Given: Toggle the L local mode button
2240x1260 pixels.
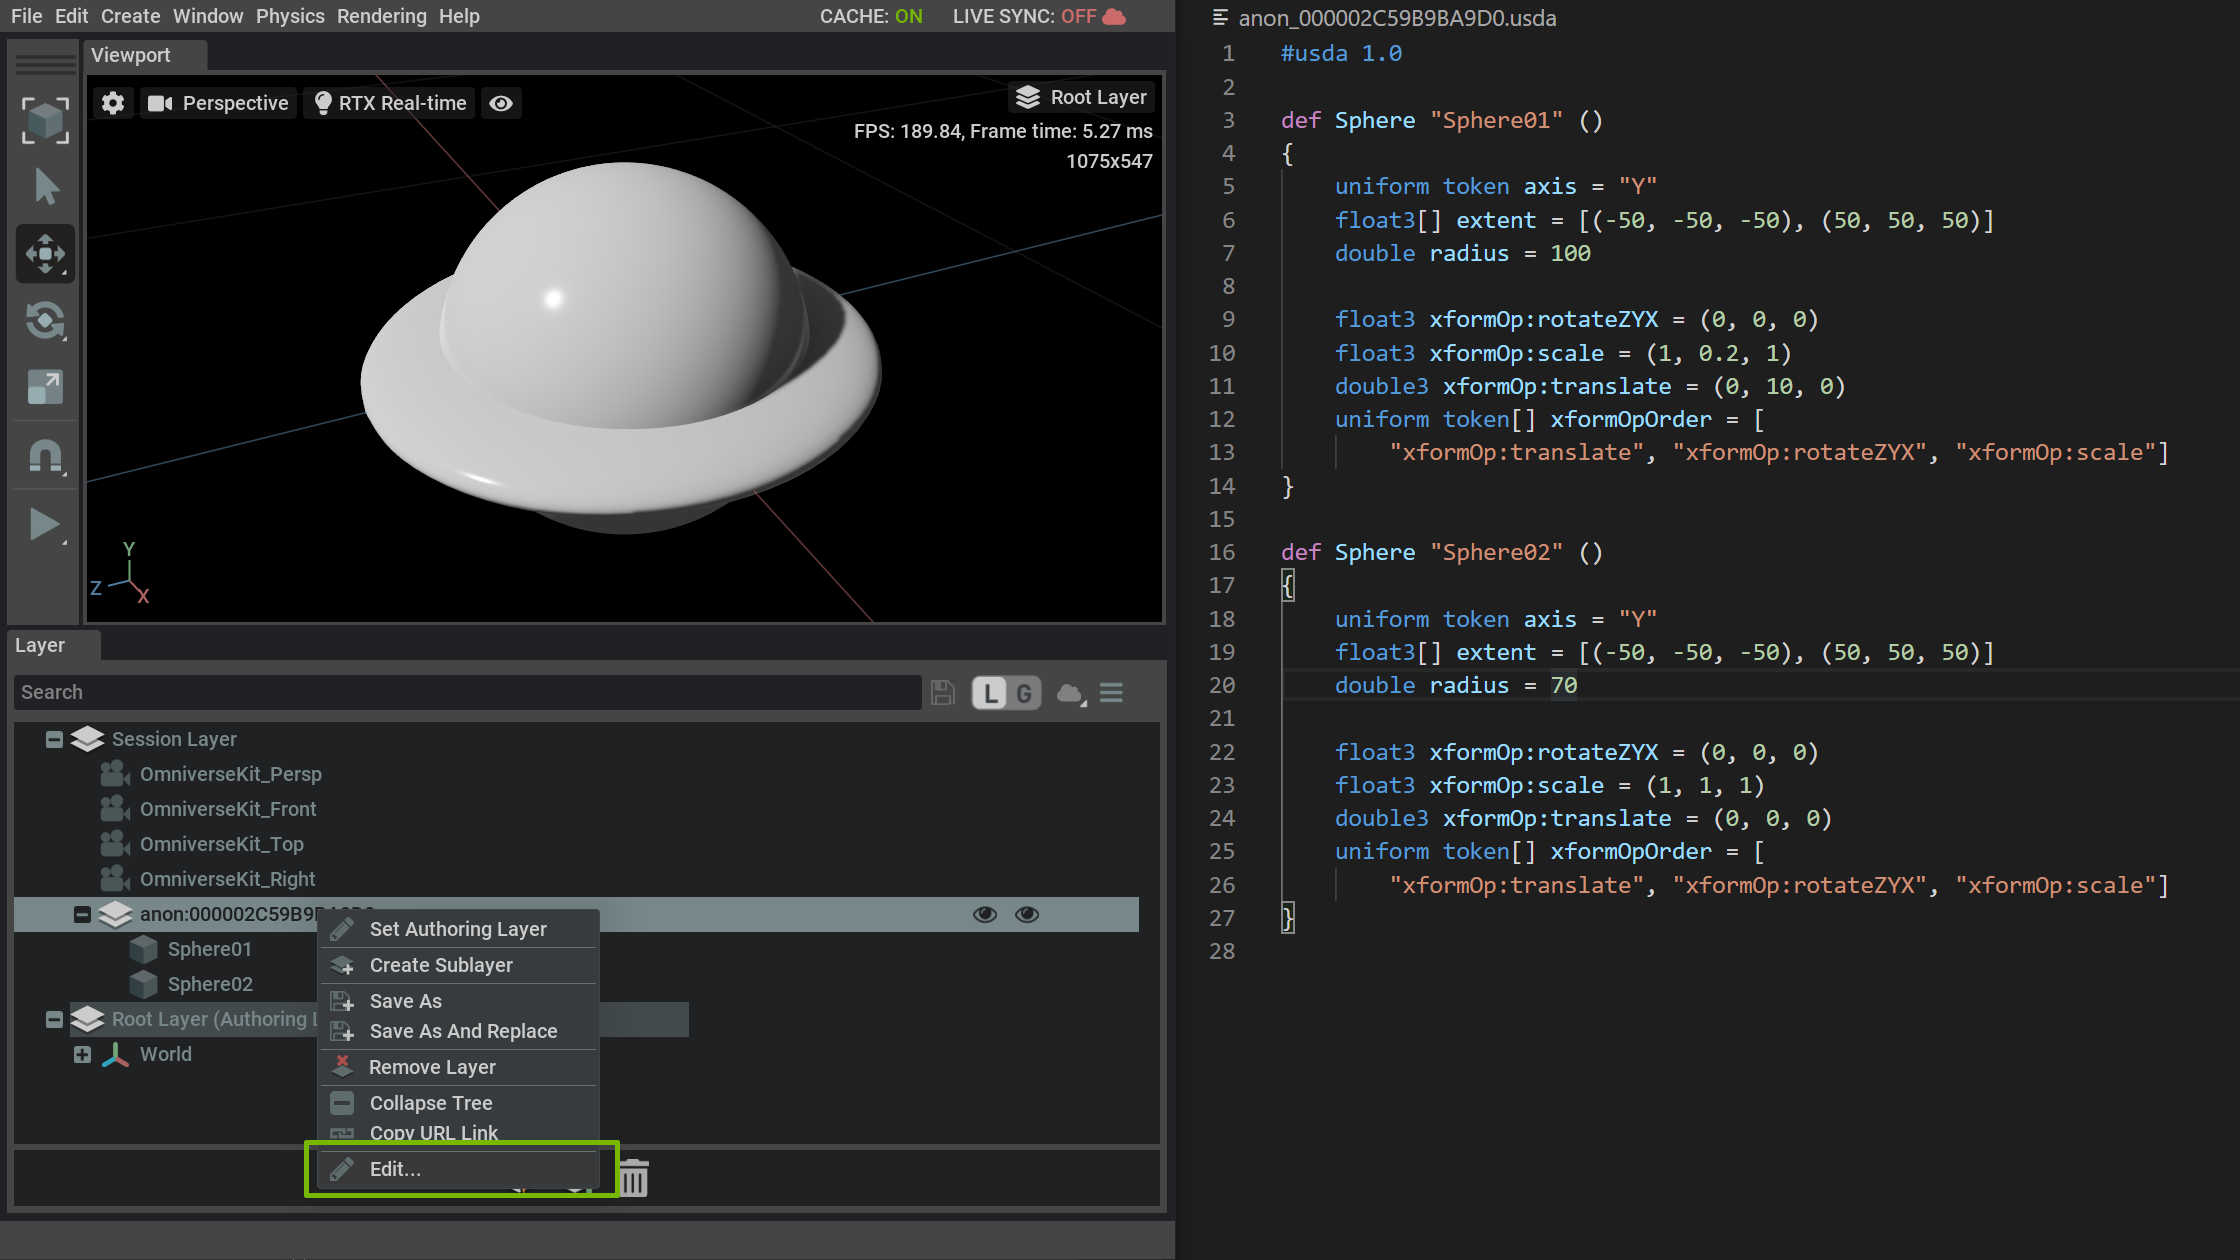Looking at the screenshot, I should 990,693.
